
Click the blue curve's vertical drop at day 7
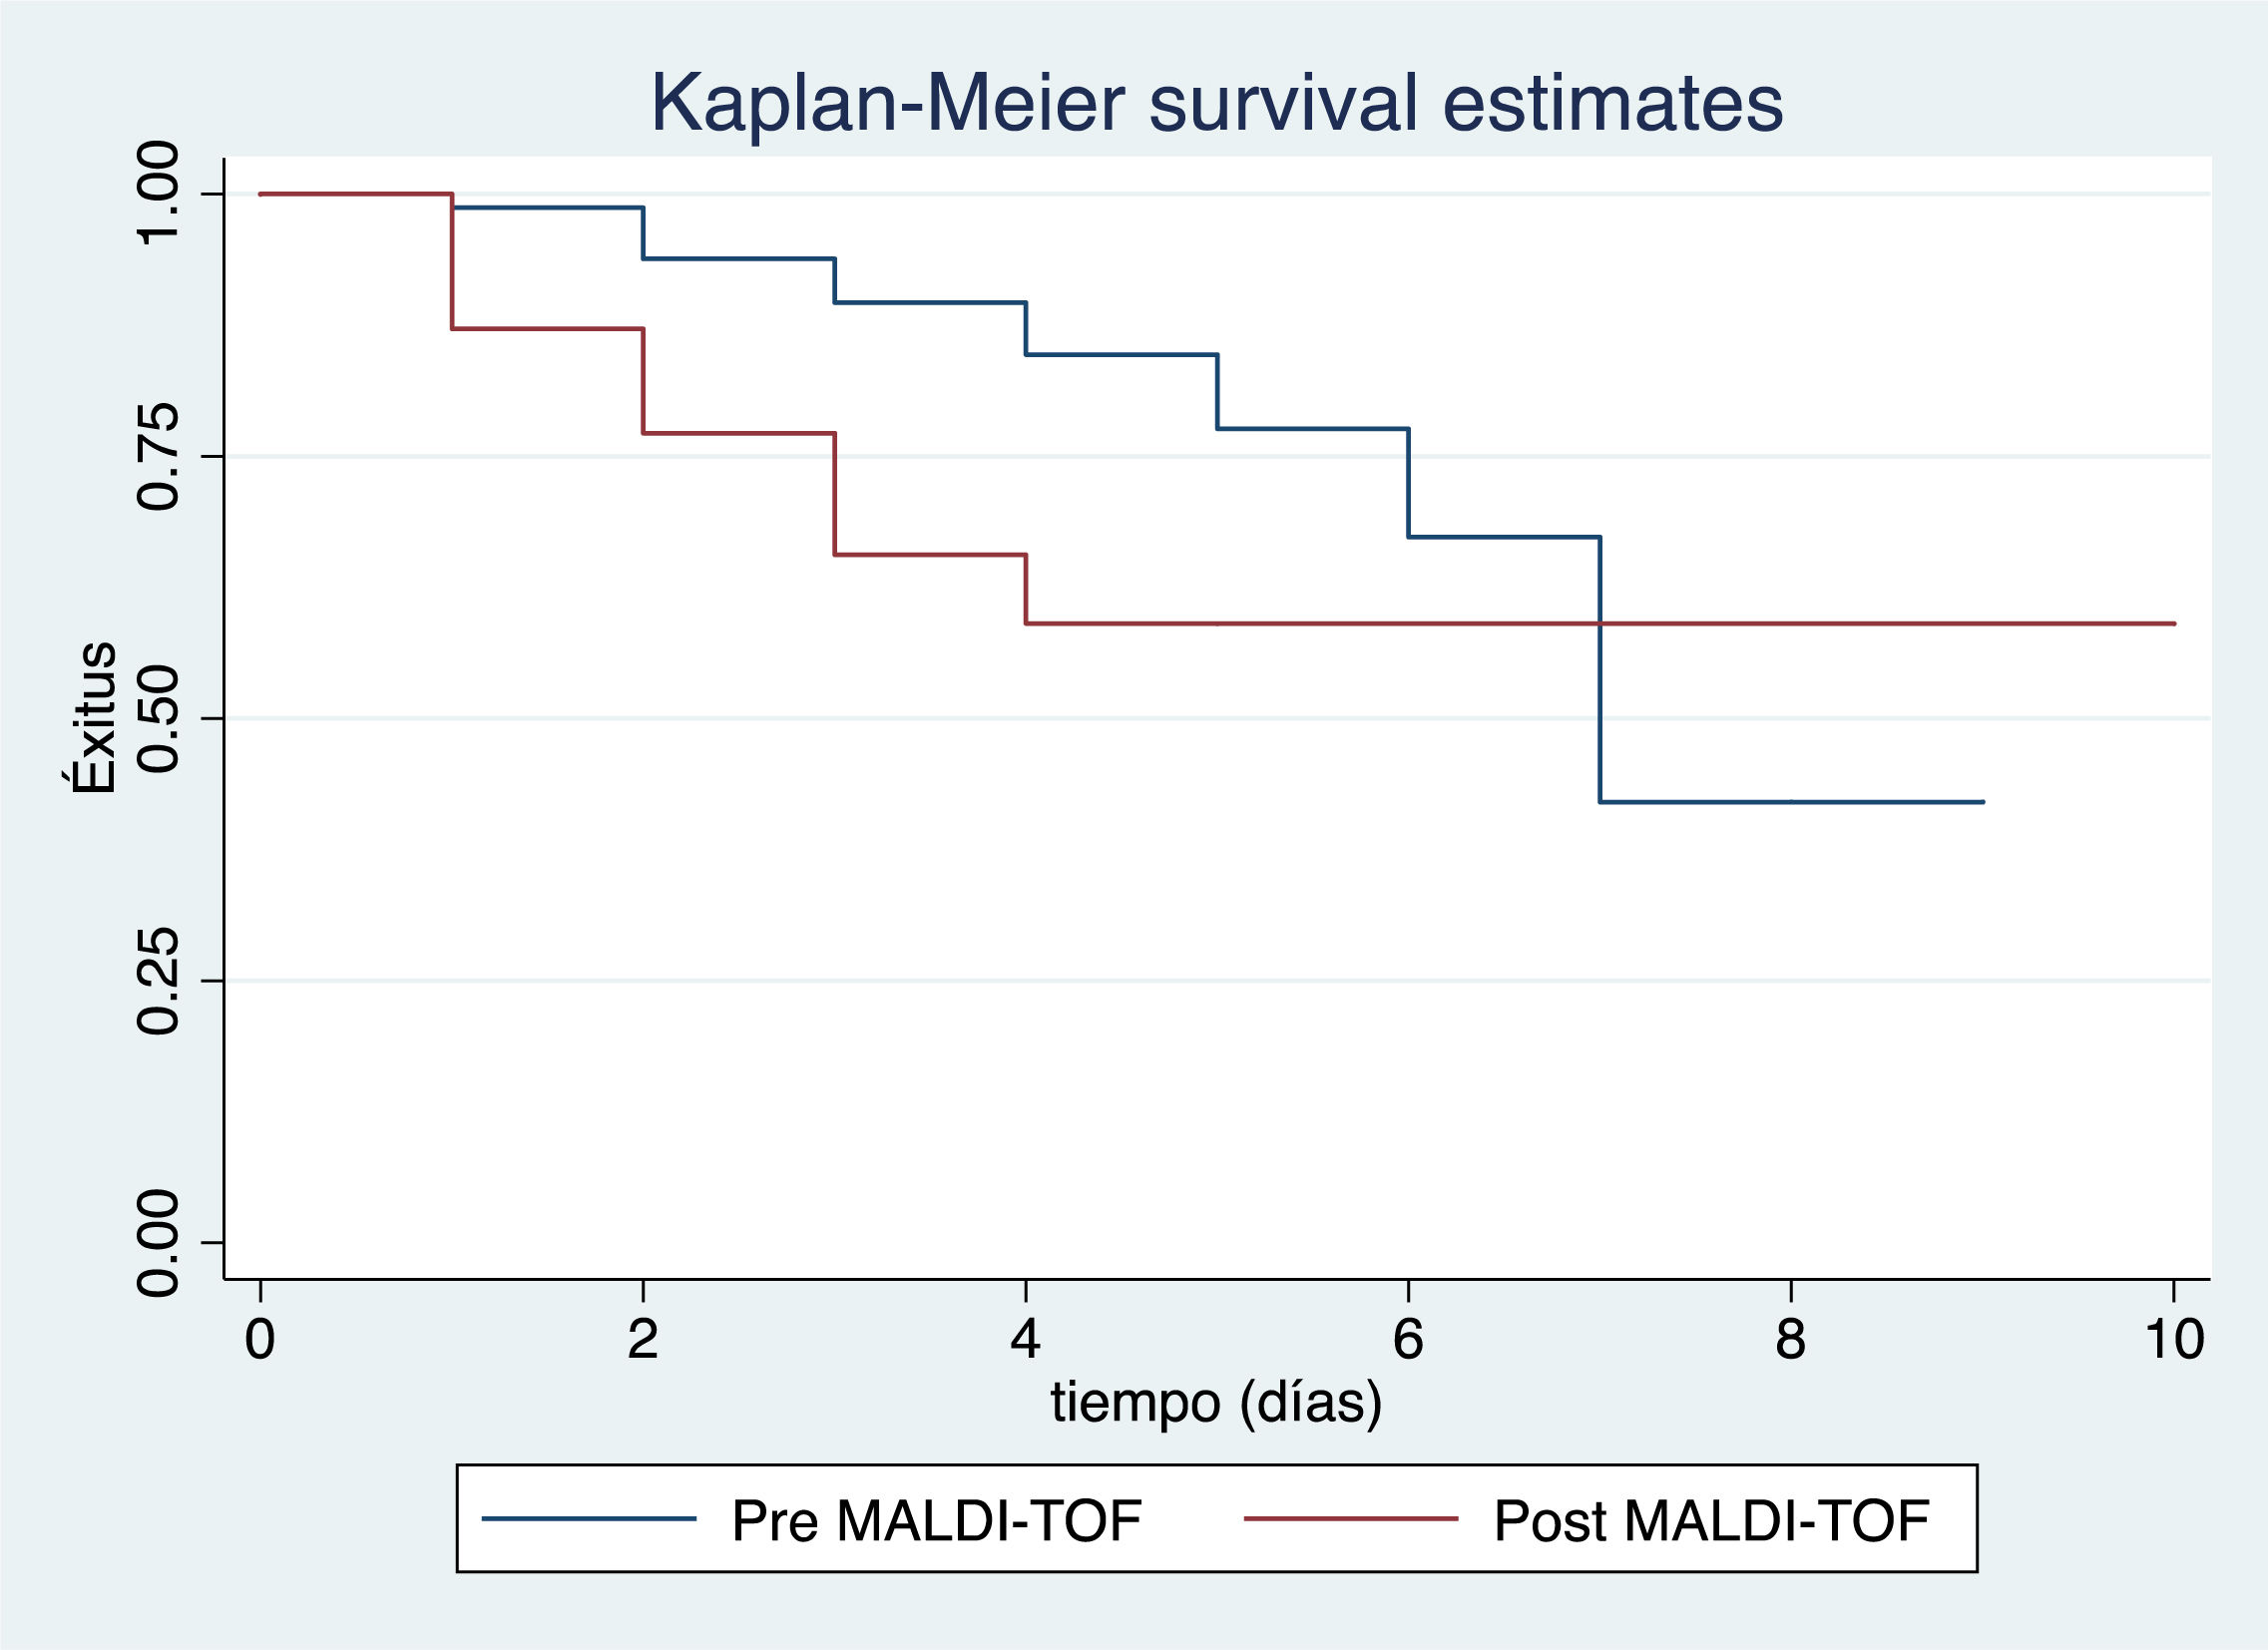pyautogui.click(x=1600, y=700)
